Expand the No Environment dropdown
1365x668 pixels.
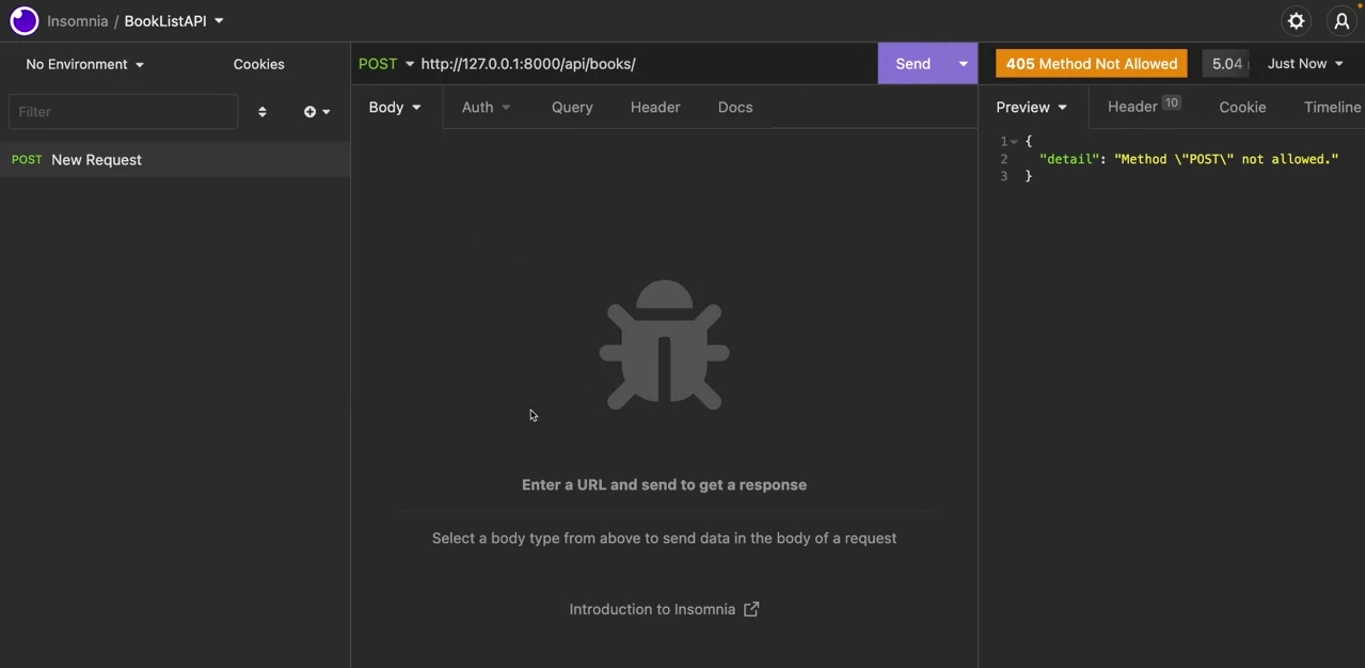tap(85, 64)
